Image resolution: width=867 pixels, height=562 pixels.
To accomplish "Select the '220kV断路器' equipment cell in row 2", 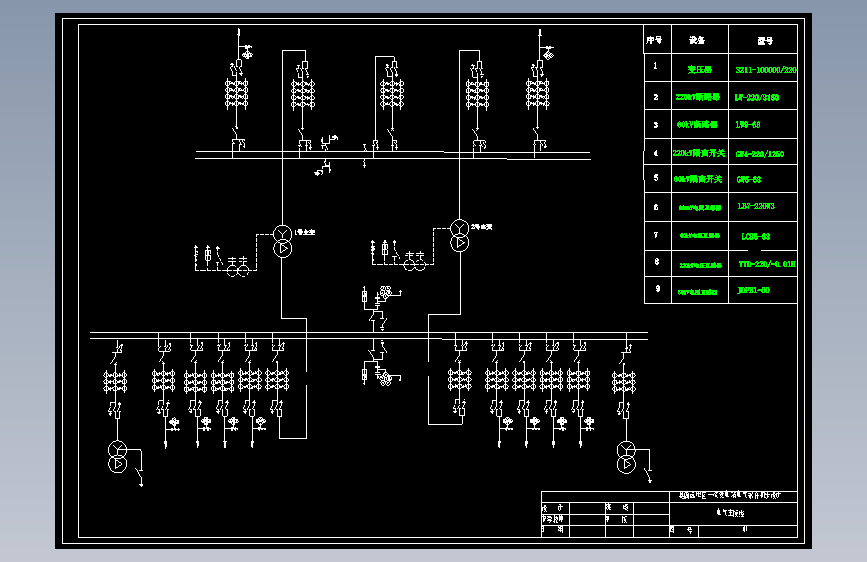I will coord(698,97).
